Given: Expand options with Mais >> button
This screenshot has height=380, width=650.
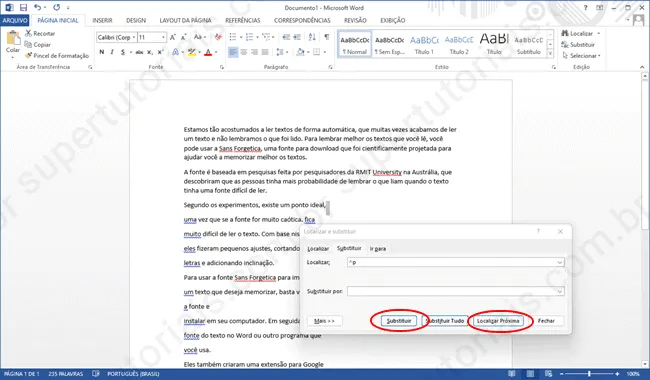Looking at the screenshot, I should tap(325, 321).
